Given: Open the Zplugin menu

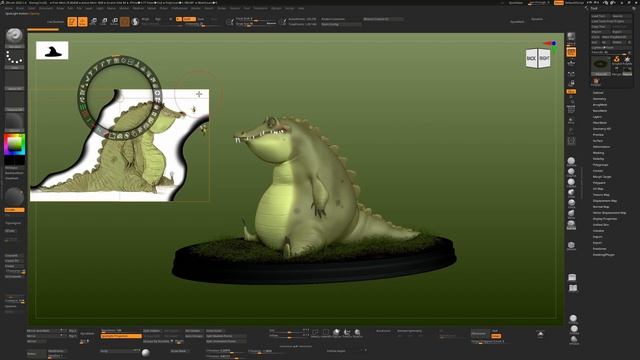Looking at the screenshot, I should 276,8.
